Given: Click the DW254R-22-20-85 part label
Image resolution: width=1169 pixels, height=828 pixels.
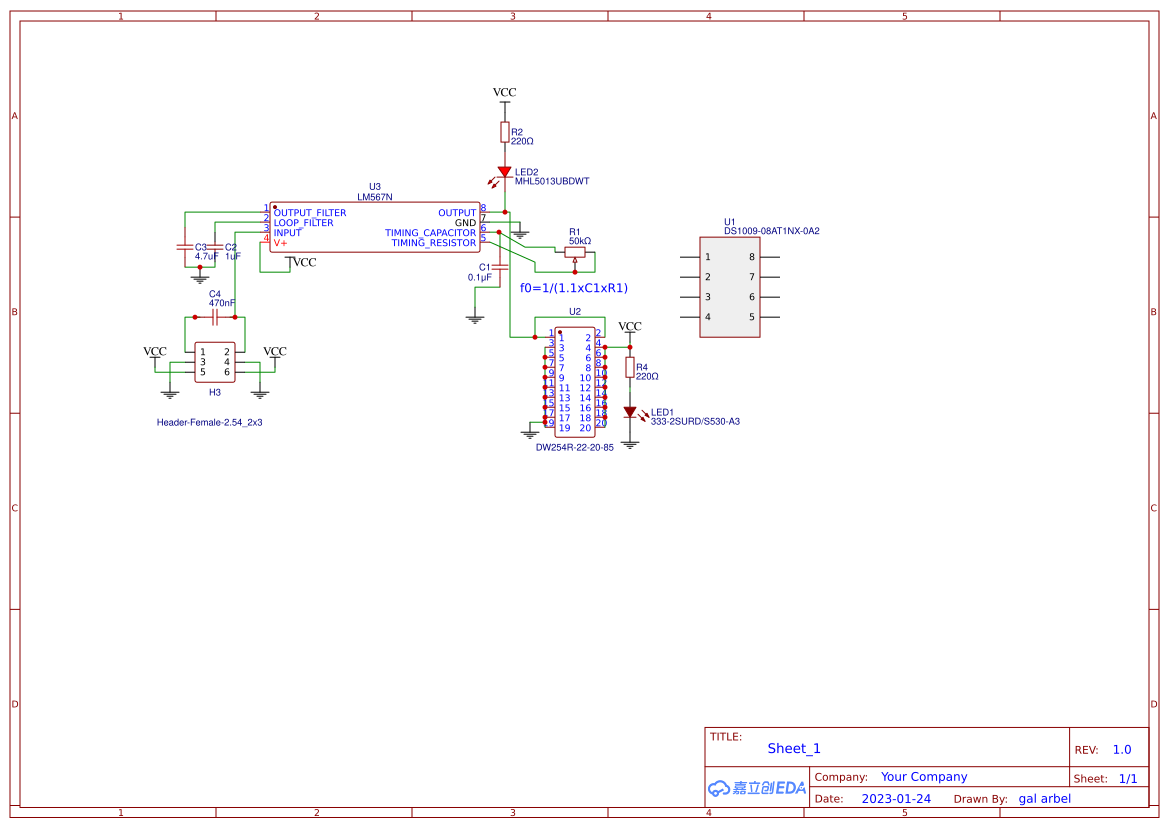Looking at the screenshot, I should (575, 448).
